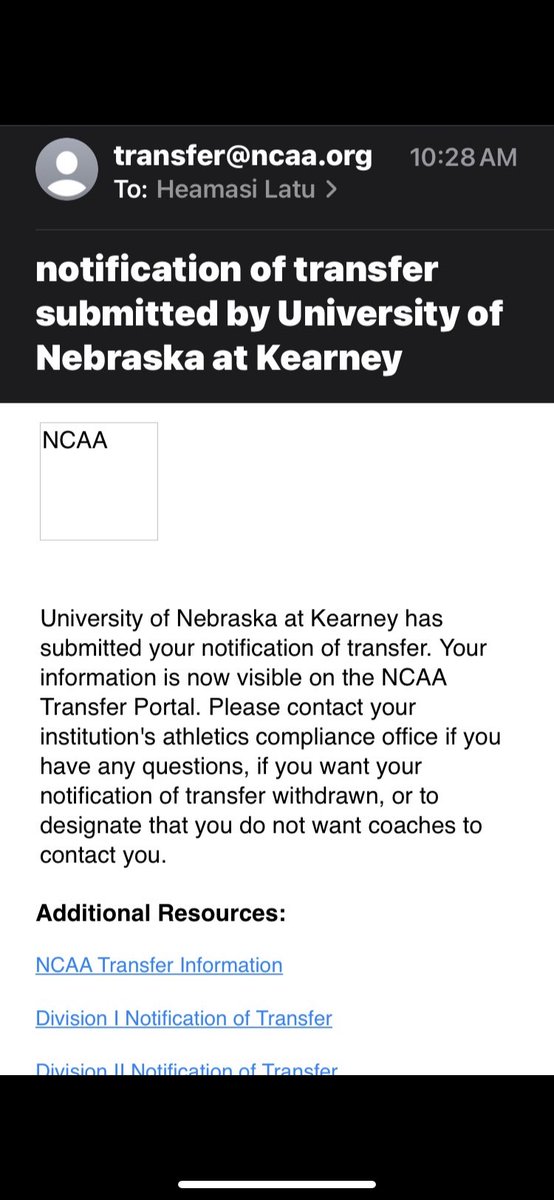
Task: Select the transfer@ncaa.org sender address
Action: click(243, 156)
